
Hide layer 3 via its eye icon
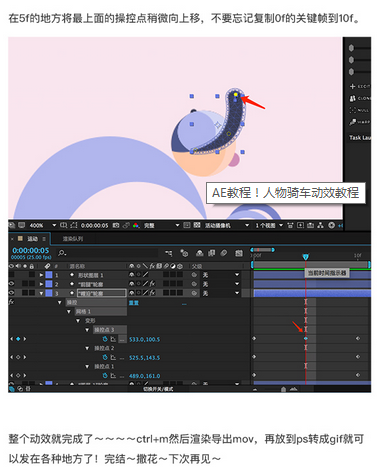click(12, 293)
